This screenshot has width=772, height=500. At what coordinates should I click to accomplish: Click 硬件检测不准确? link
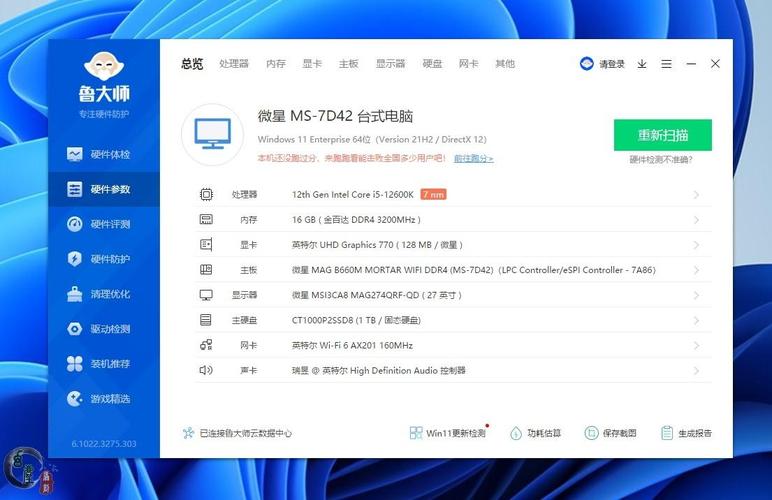coord(661,159)
